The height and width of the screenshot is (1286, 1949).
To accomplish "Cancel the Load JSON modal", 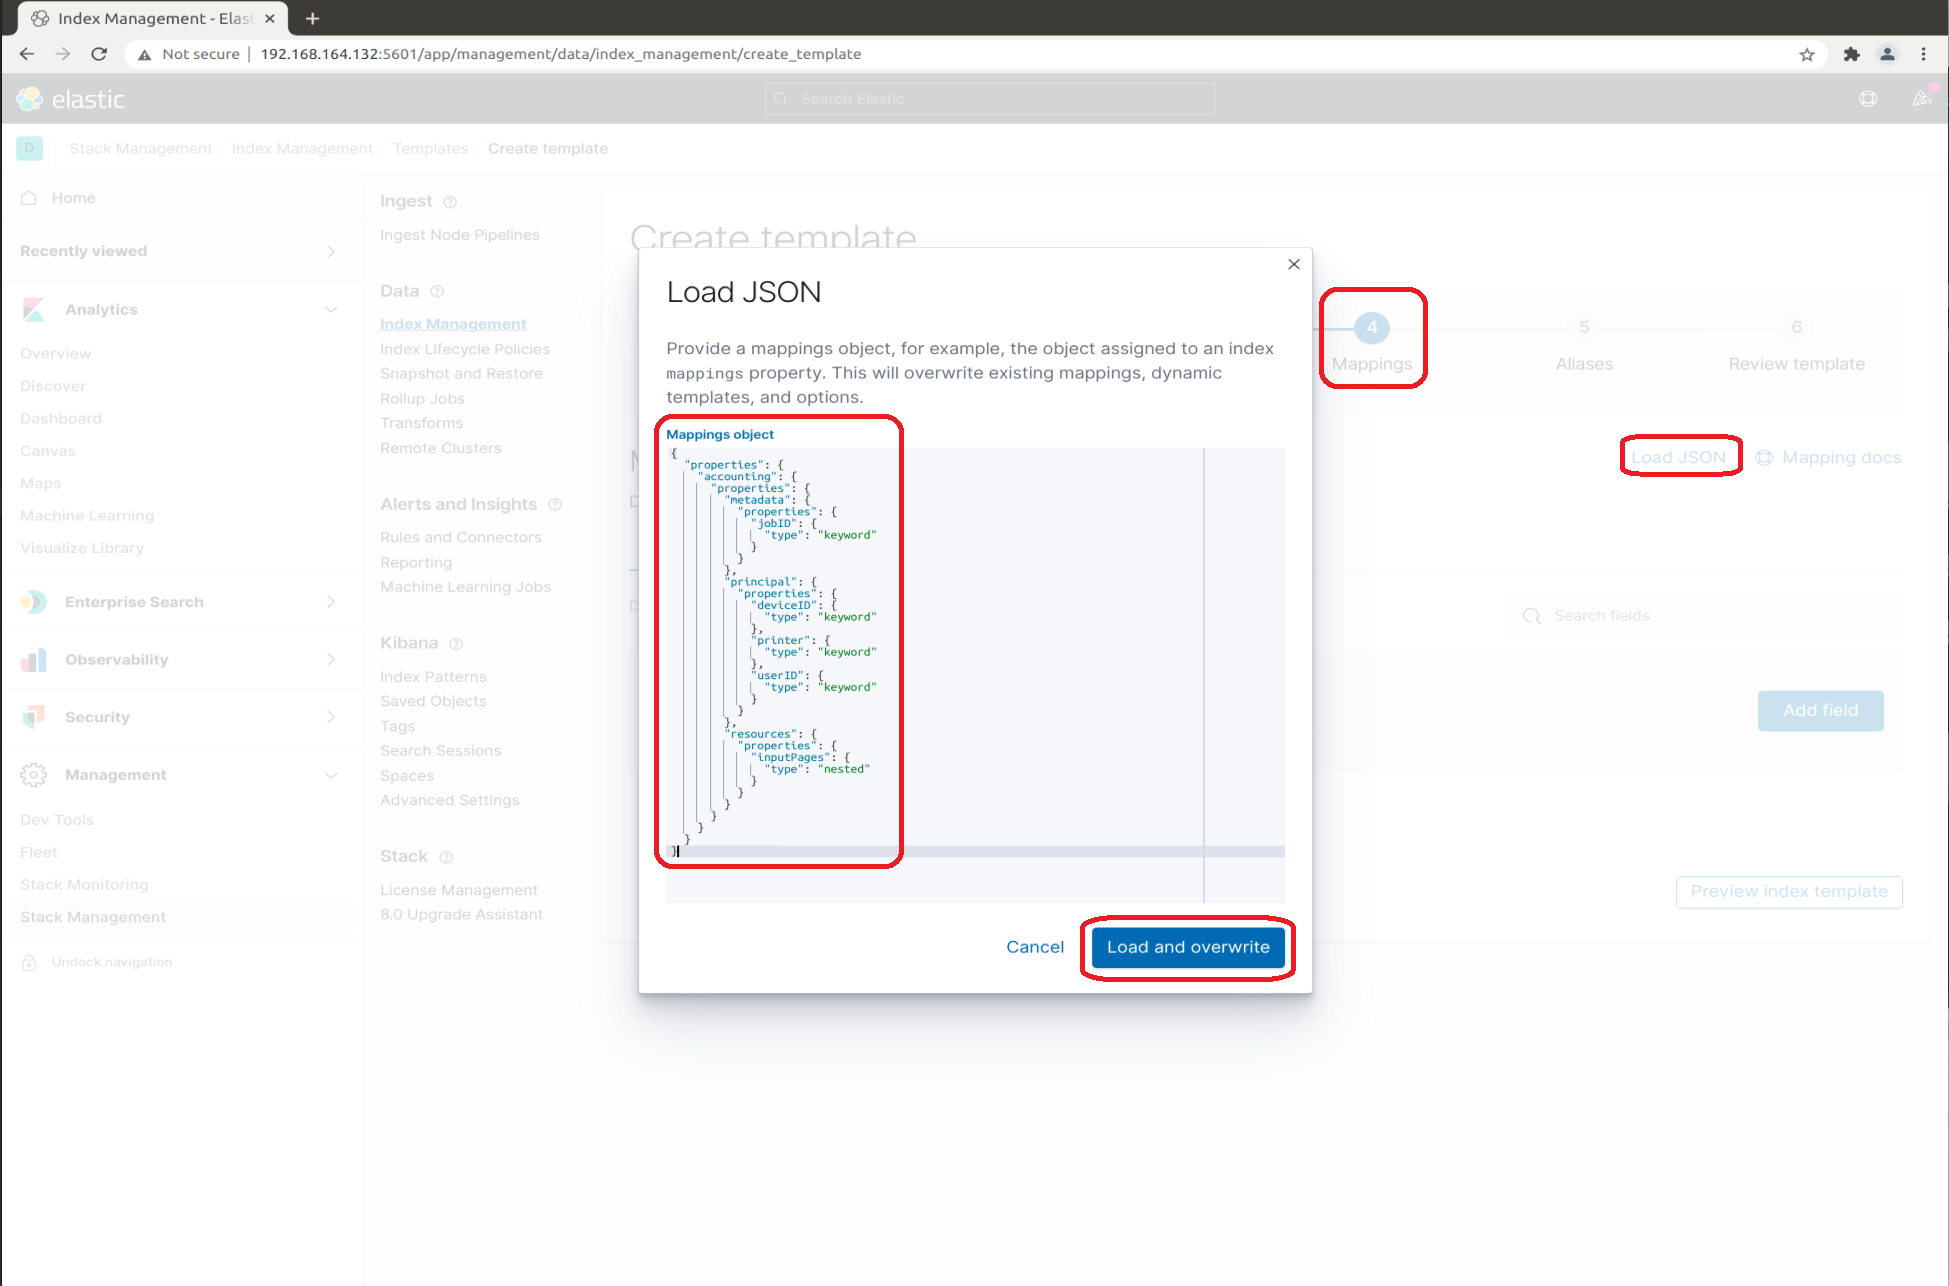I will pos(1034,947).
